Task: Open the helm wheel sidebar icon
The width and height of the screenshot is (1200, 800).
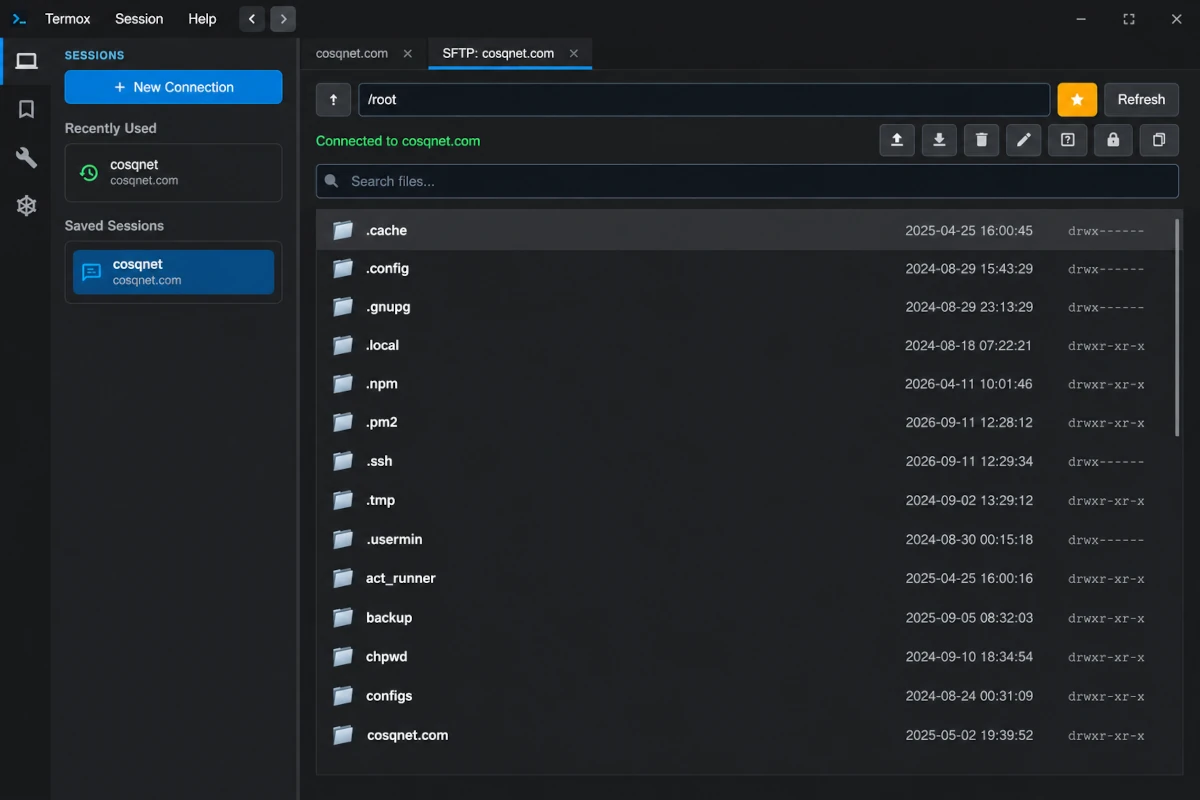Action: click(x=27, y=205)
